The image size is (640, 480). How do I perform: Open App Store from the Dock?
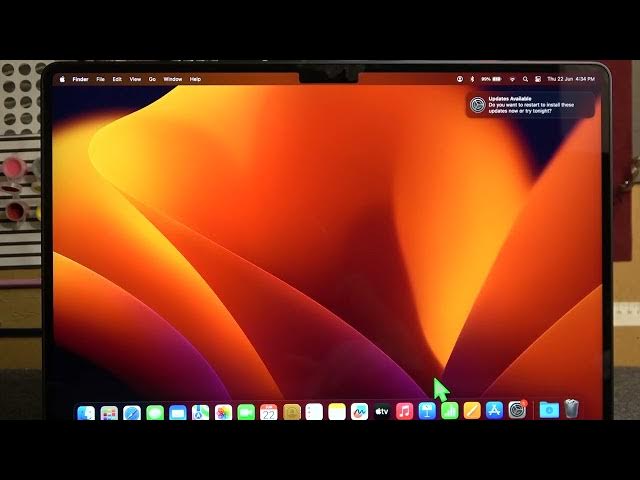(x=495, y=410)
